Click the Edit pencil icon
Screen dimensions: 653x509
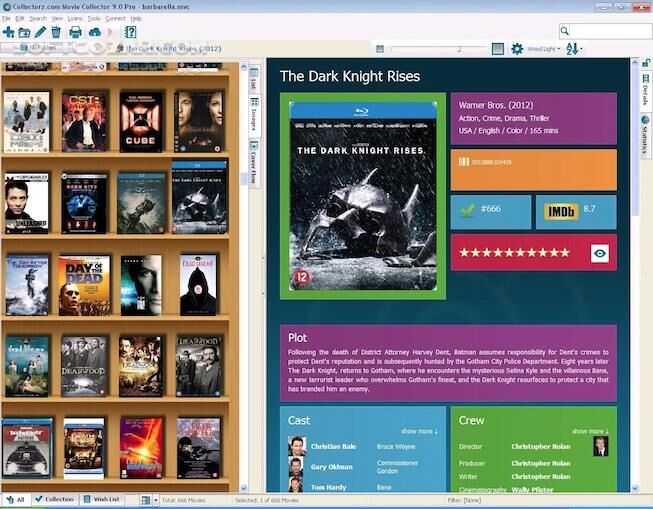pos(40,32)
